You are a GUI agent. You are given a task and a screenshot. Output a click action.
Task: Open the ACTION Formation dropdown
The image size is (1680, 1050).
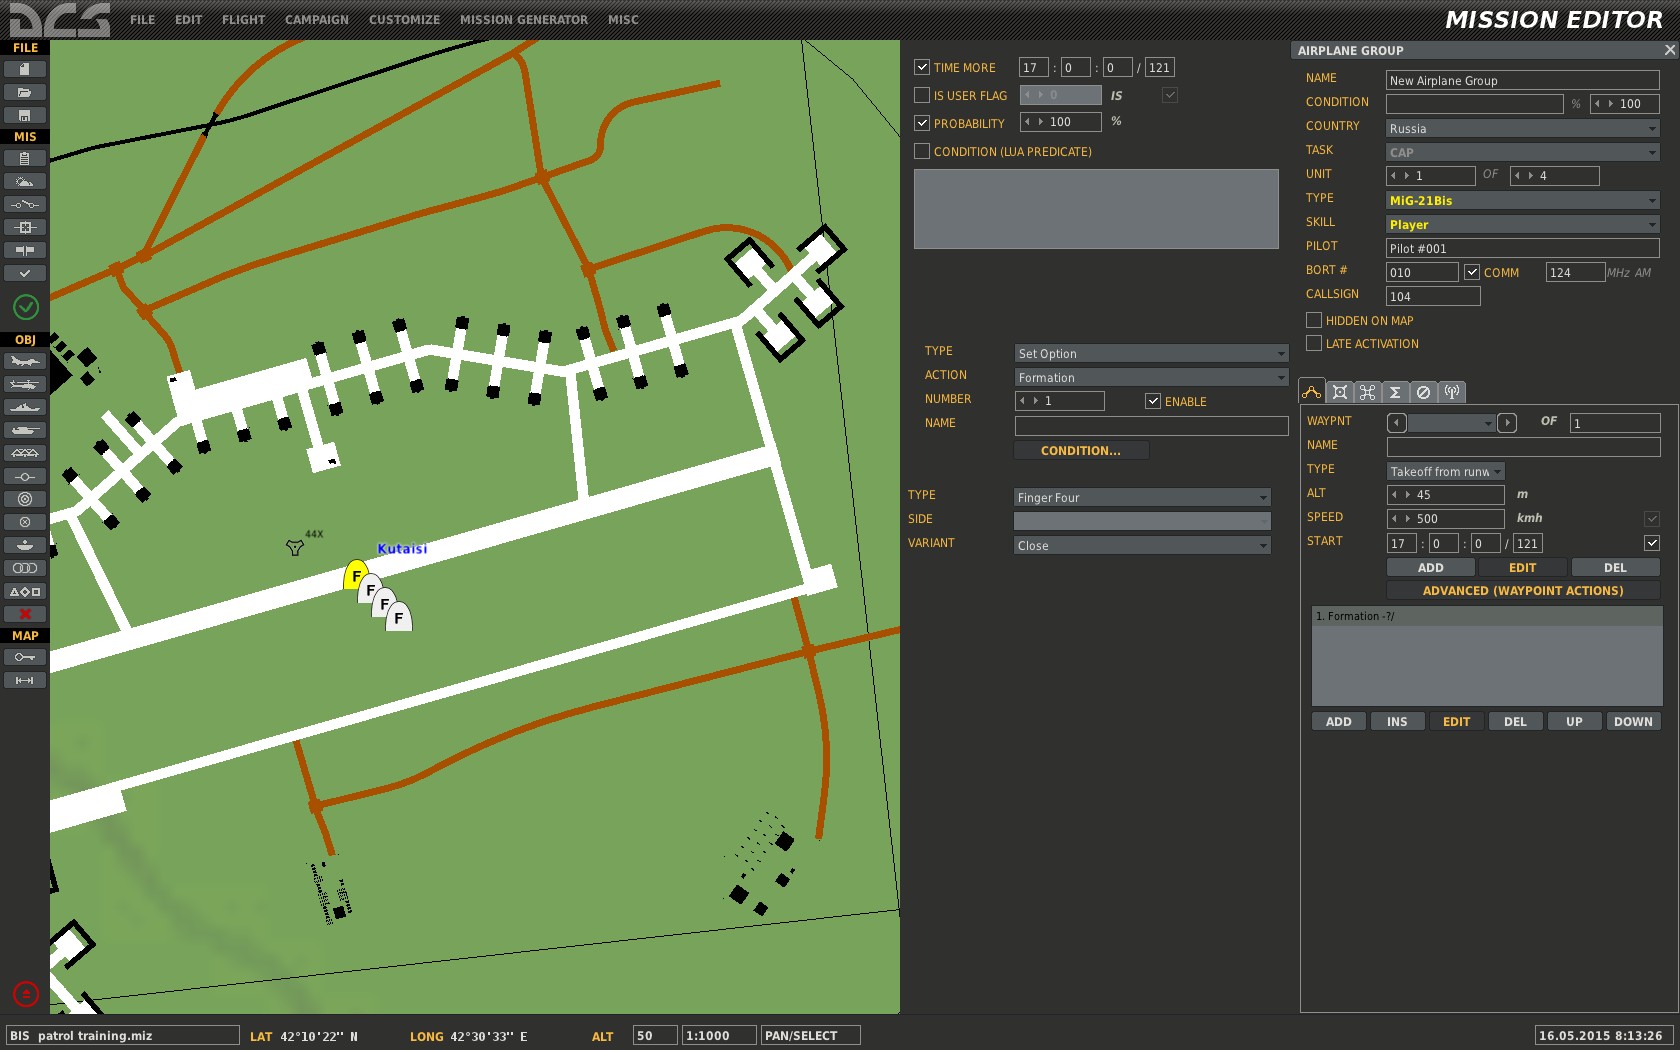1151,377
